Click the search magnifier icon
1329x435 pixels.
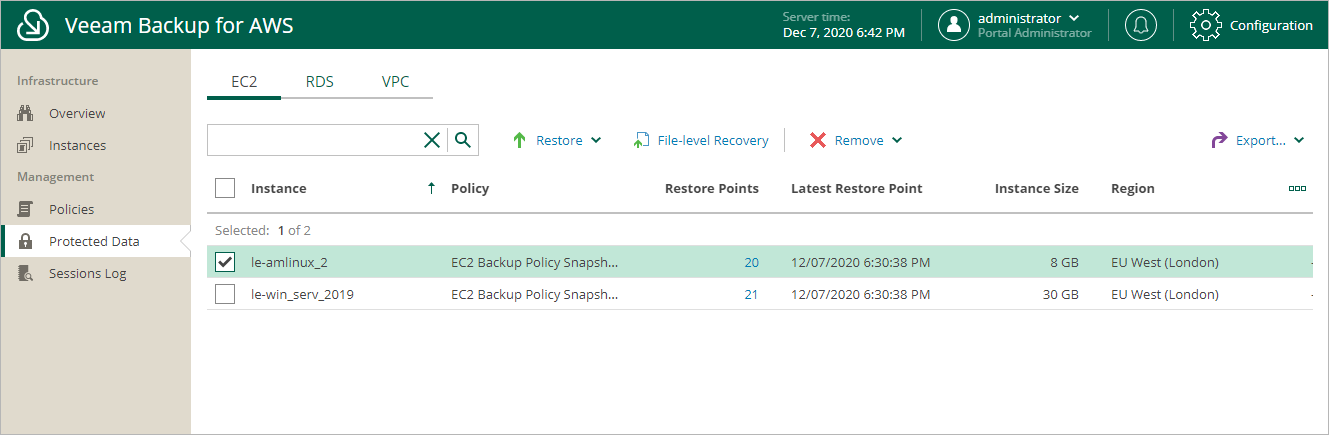[463, 140]
